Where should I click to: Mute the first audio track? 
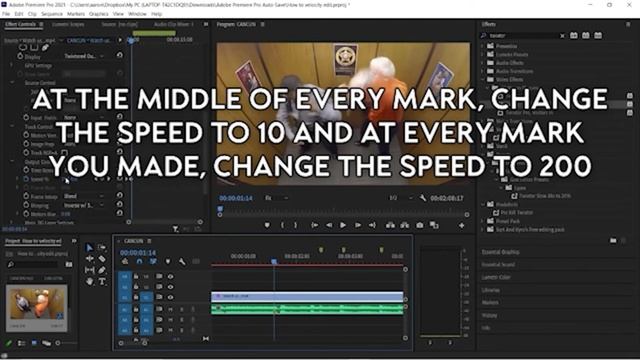click(x=170, y=309)
